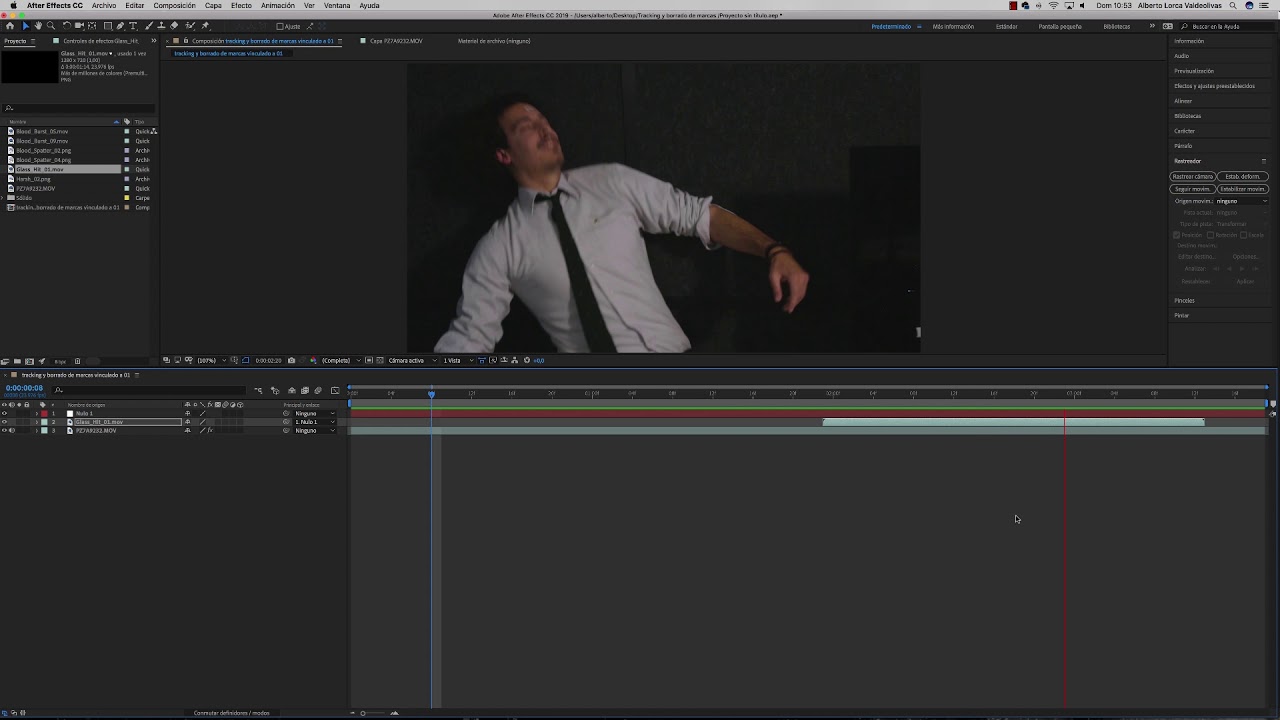This screenshot has width=1280, height=720.
Task: Take a snapshot with camera icon
Action: (x=291, y=360)
